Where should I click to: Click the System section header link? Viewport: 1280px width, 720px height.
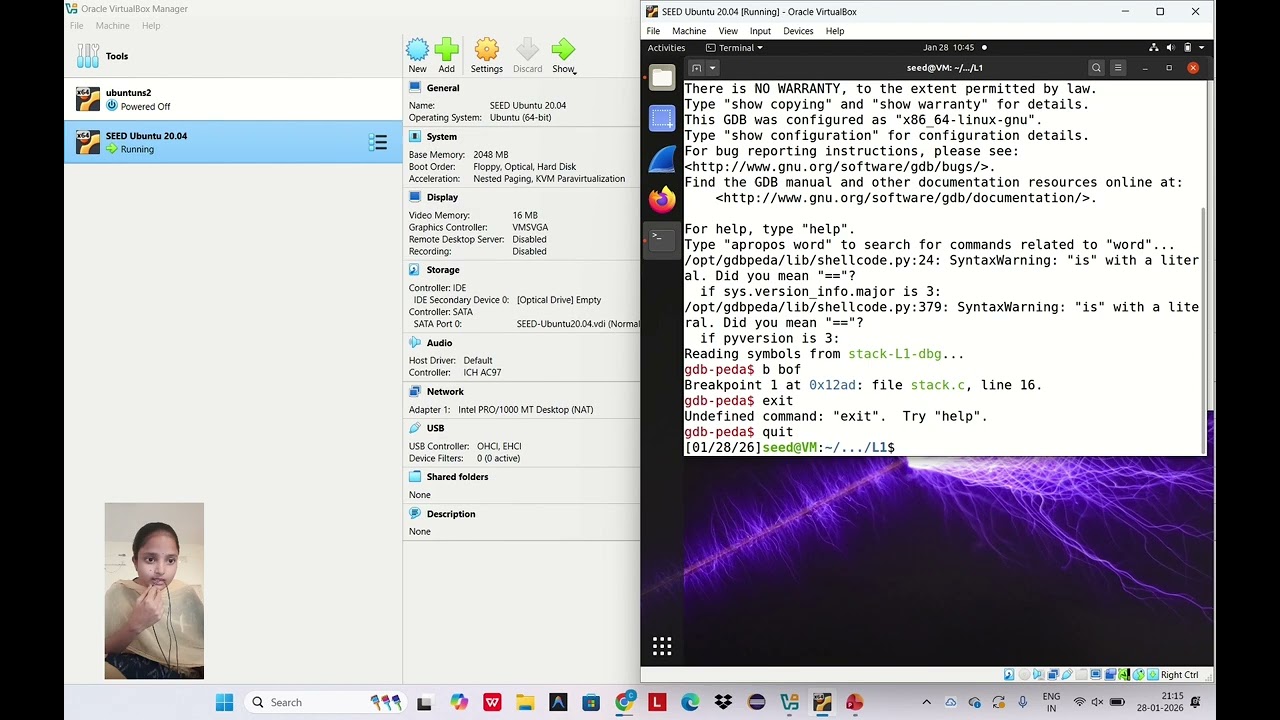point(442,137)
